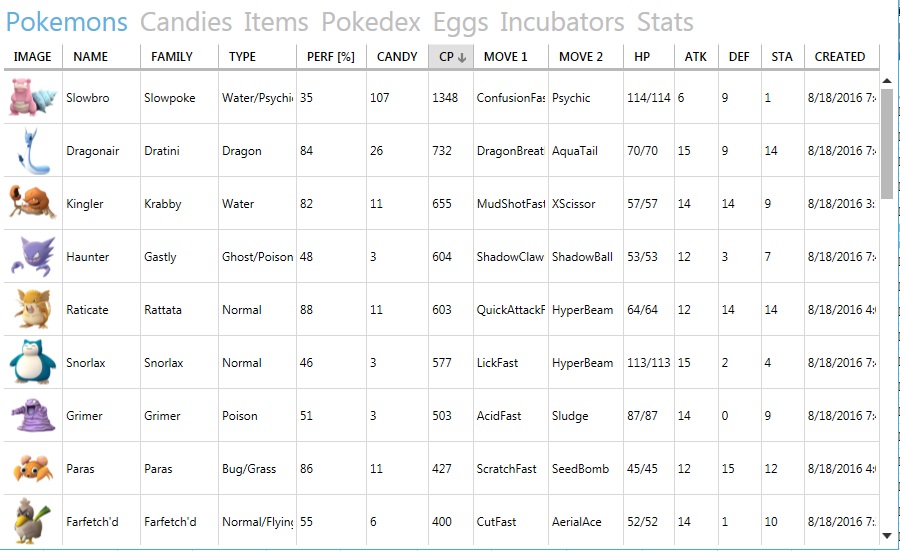Click the Grimer sprite image

[33, 415]
